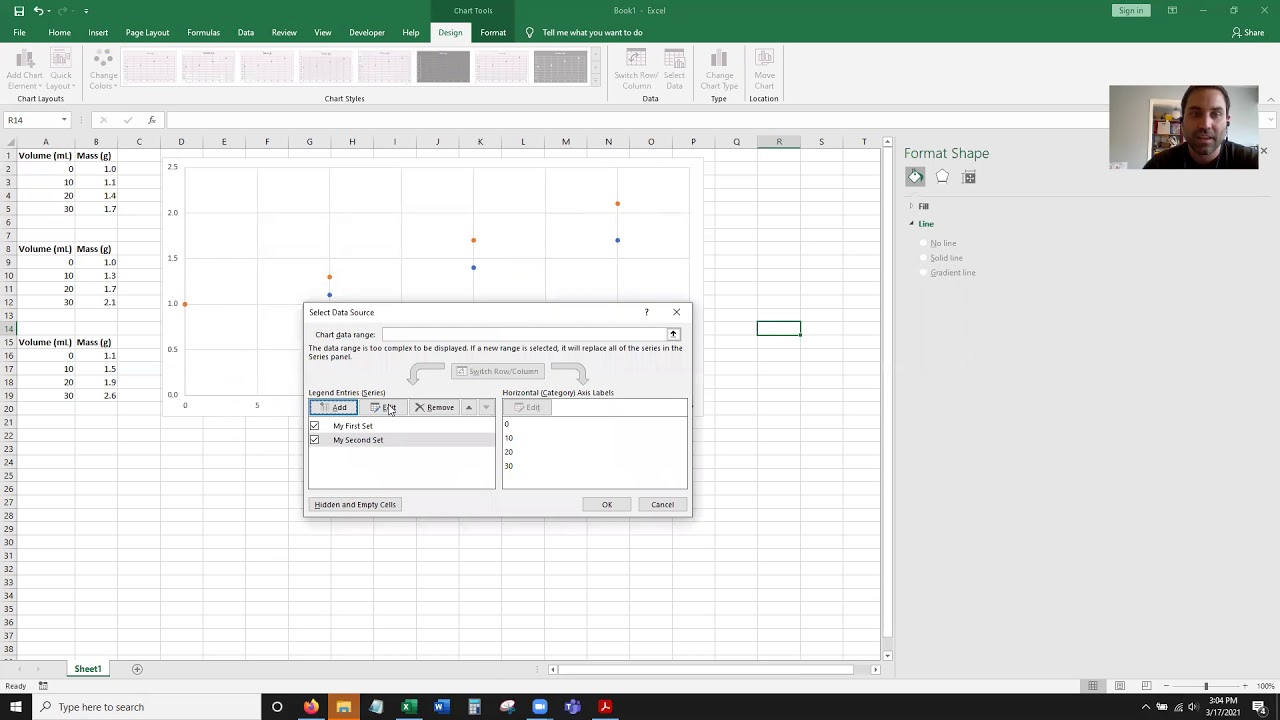Click Add in Legend Entries
This screenshot has width=1280, height=720.
(x=333, y=407)
